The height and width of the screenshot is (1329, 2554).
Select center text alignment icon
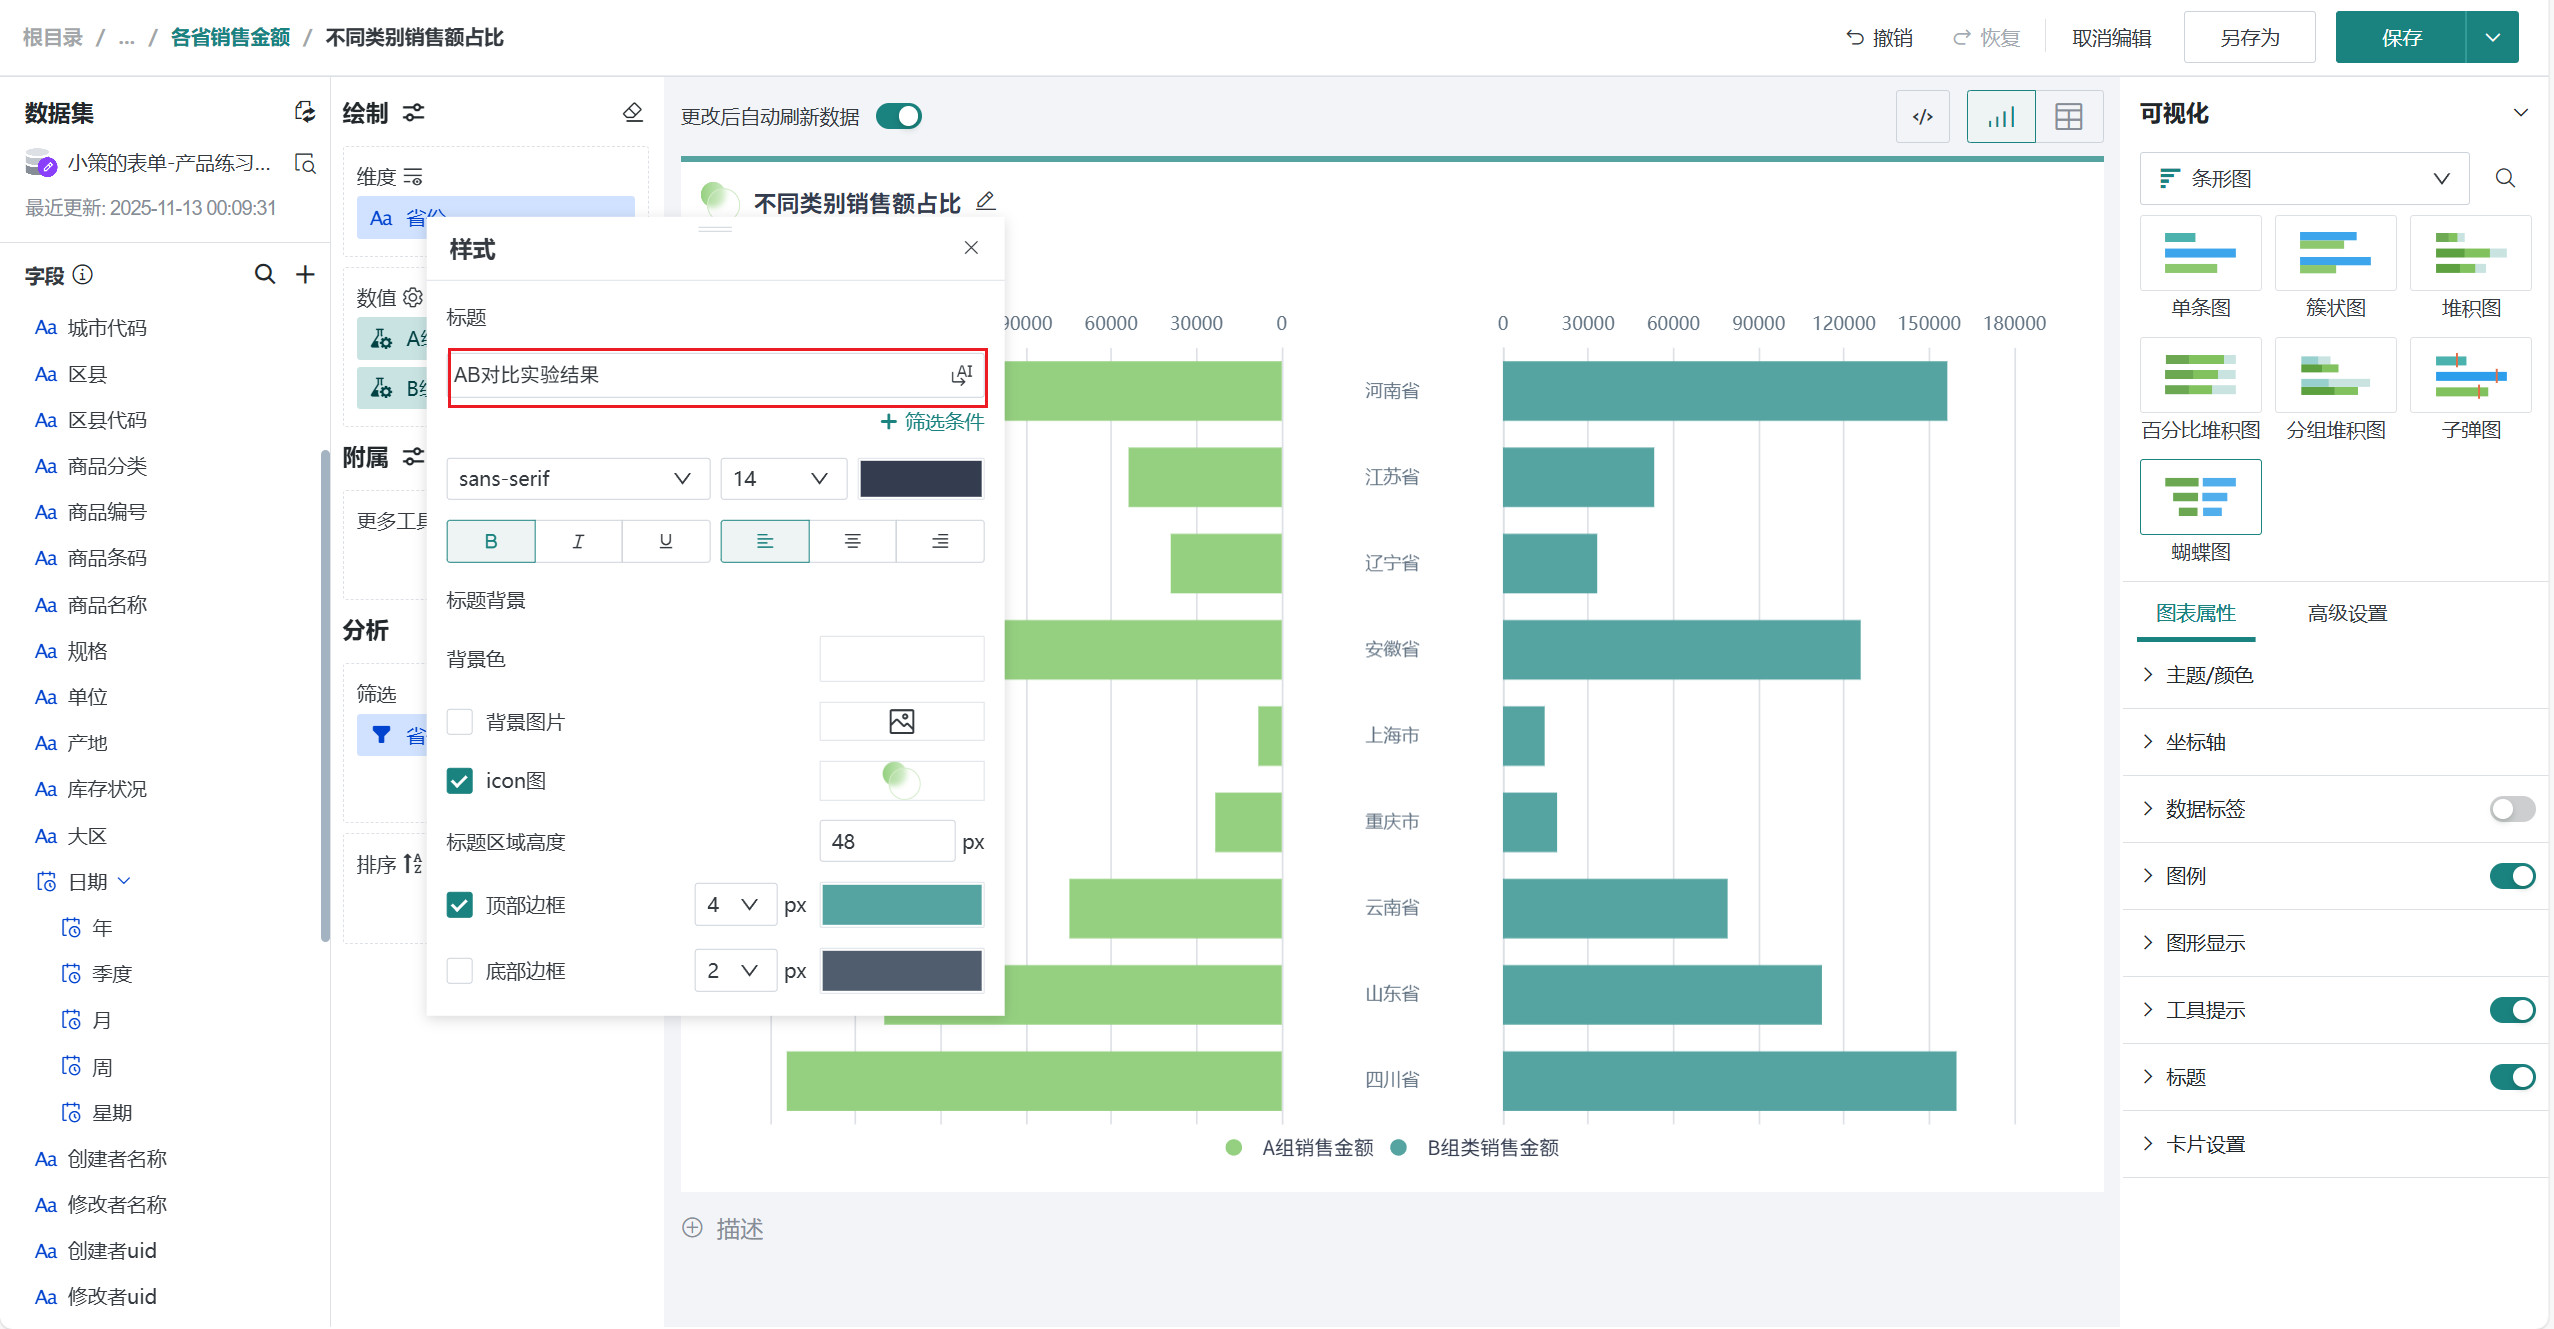(852, 541)
